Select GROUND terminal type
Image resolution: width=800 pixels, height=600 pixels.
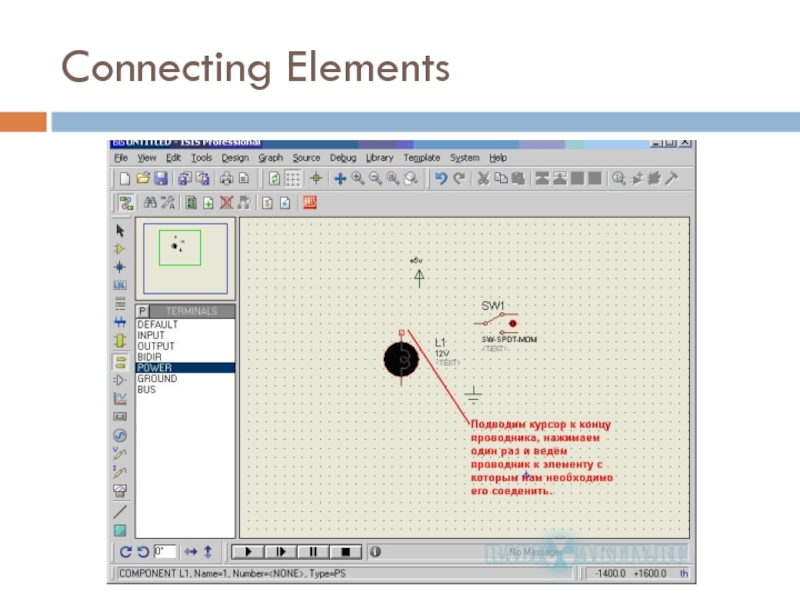pos(185,379)
